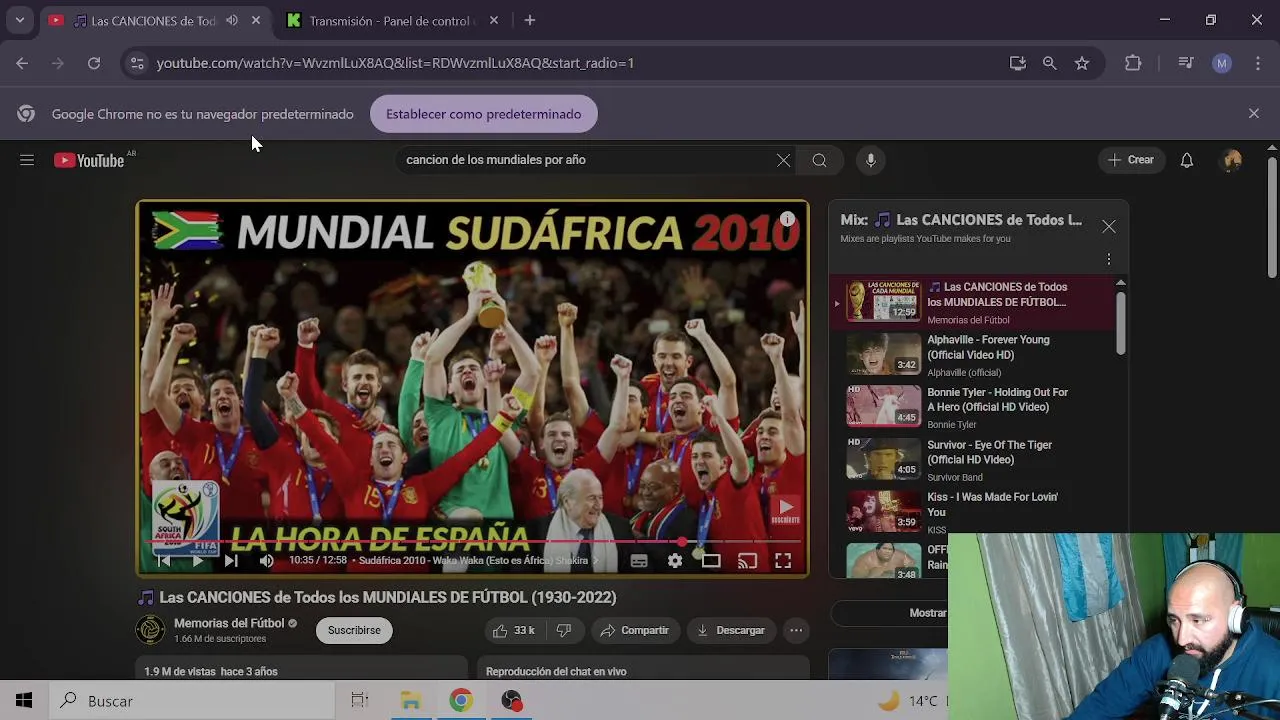The image size is (1280, 720).
Task: Open Crear upload menu
Action: (1131, 160)
